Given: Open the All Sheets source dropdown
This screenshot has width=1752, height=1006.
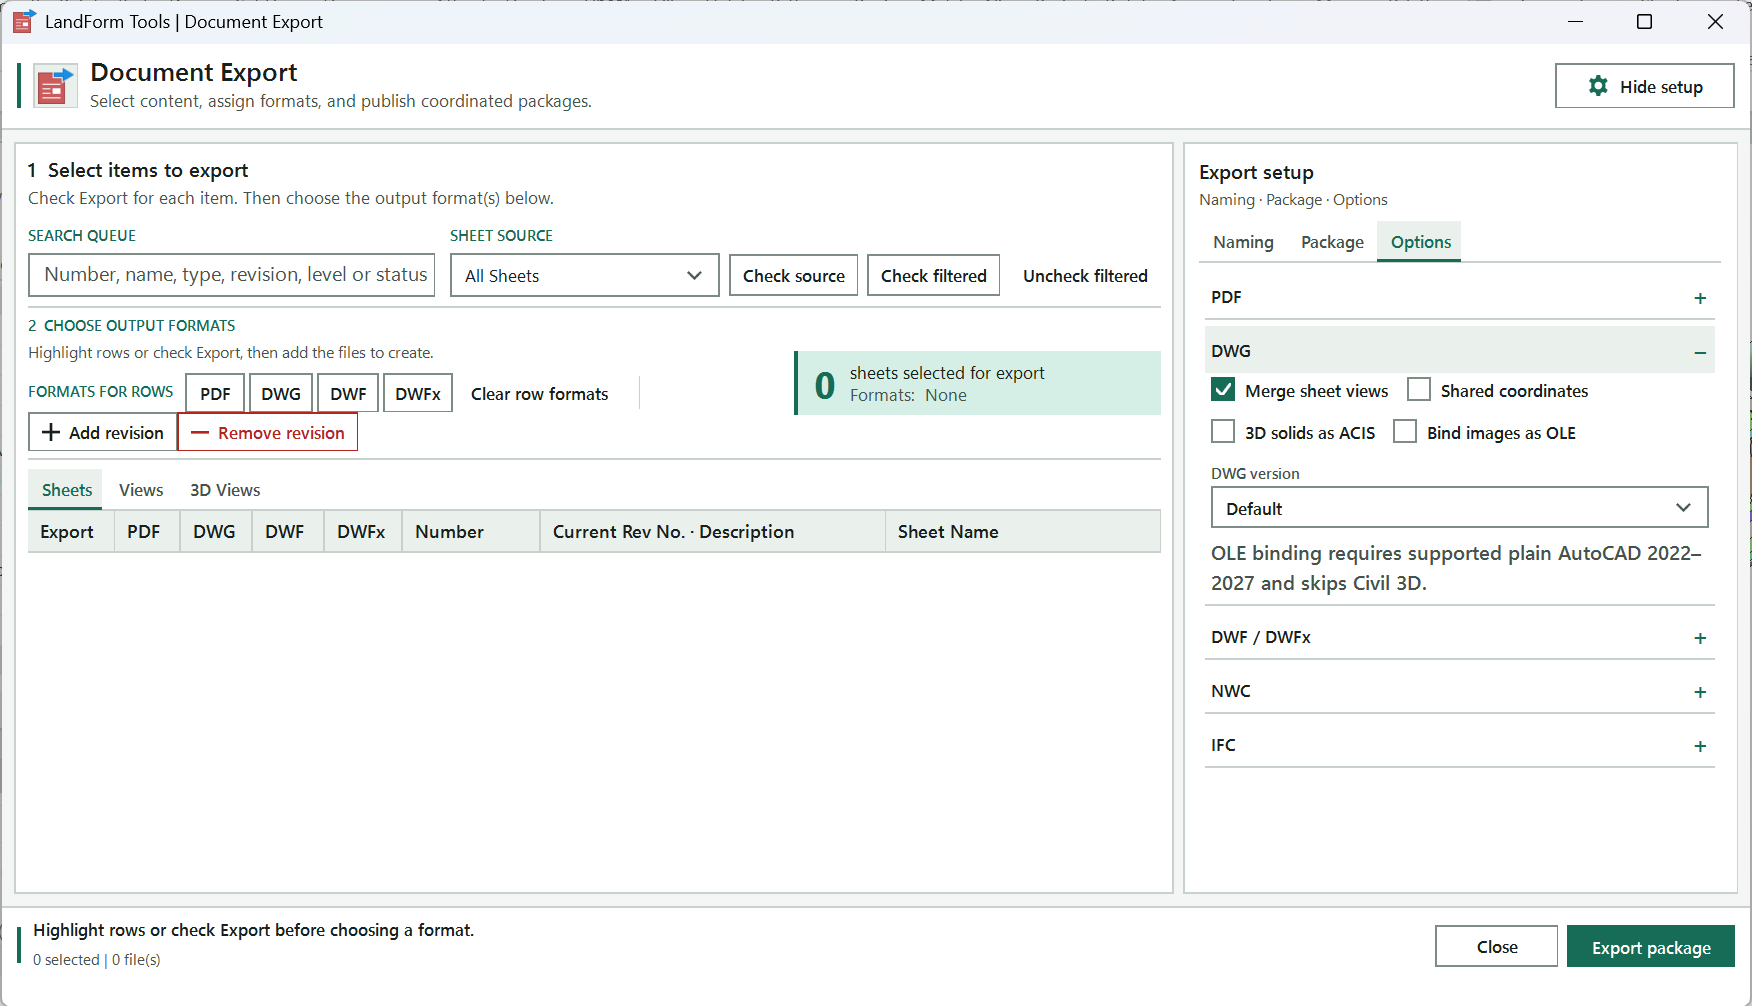Looking at the screenshot, I should [585, 275].
